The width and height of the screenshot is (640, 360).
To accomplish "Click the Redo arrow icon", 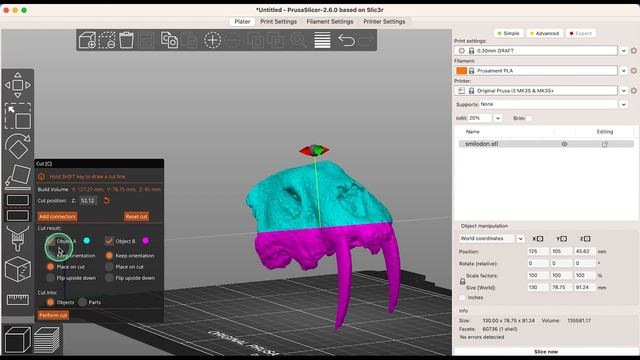I will point(366,40).
